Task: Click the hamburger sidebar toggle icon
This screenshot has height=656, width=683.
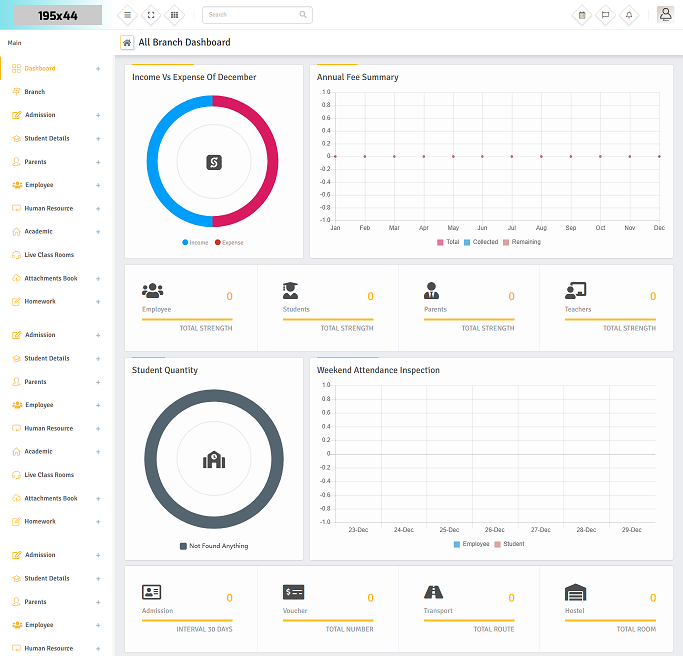Action: point(127,15)
